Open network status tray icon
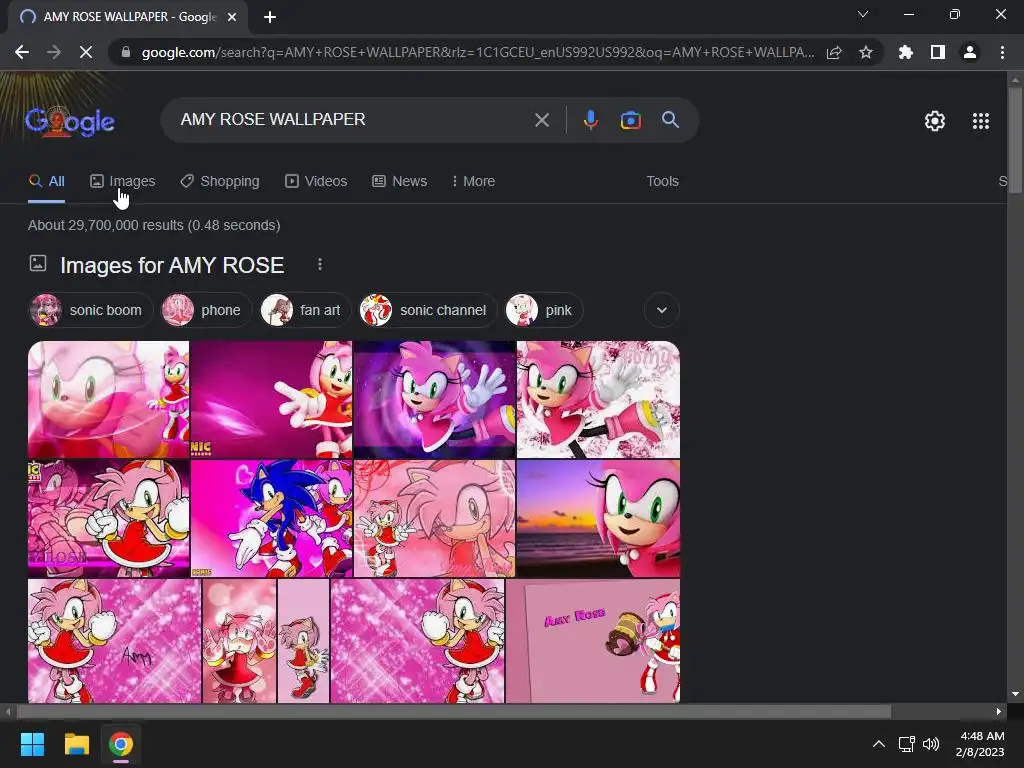The width and height of the screenshot is (1024, 768). (906, 744)
